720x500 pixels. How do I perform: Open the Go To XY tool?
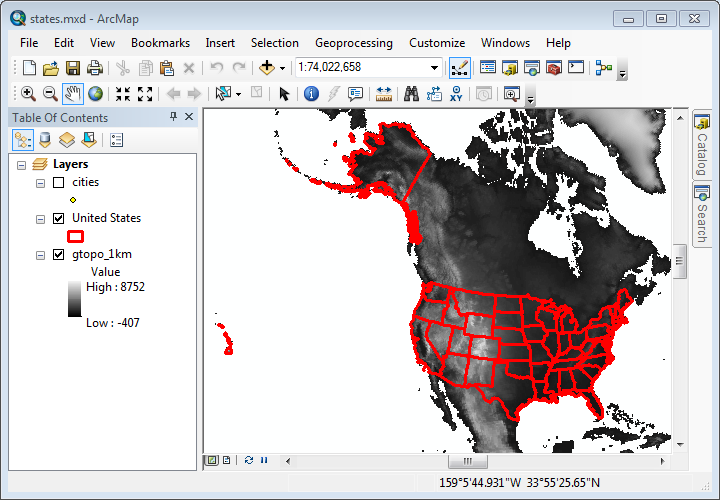pos(457,94)
